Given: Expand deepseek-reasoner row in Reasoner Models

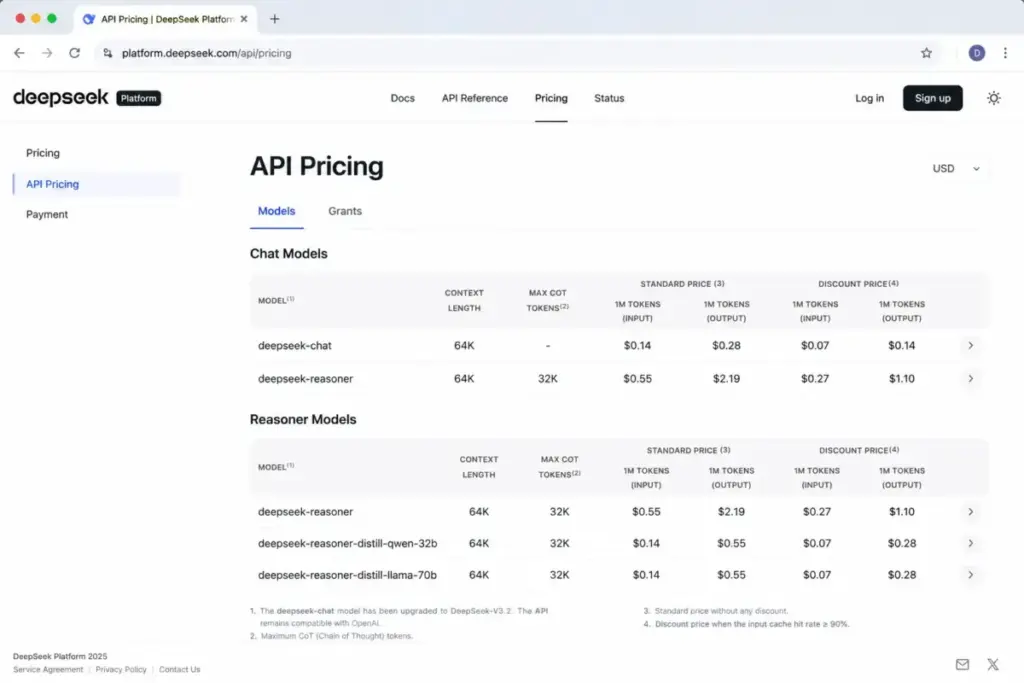Looking at the screenshot, I should (x=970, y=512).
